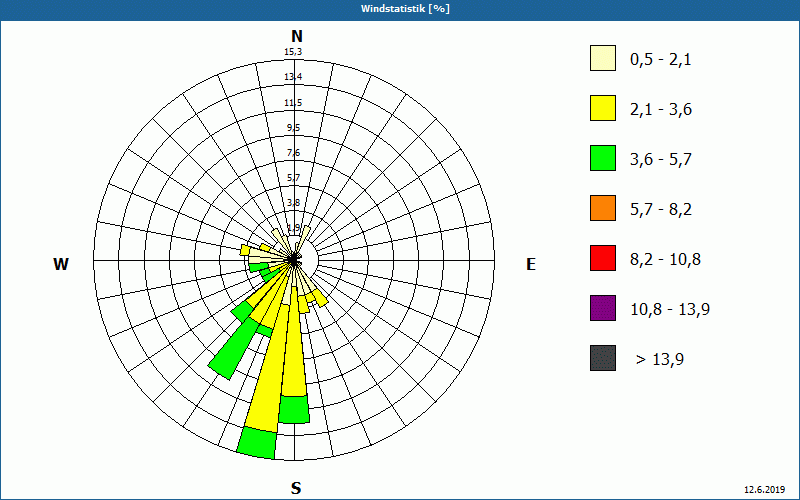Click the legend label 5,7 - 8,2
This screenshot has height=500, width=800.
tap(661, 210)
